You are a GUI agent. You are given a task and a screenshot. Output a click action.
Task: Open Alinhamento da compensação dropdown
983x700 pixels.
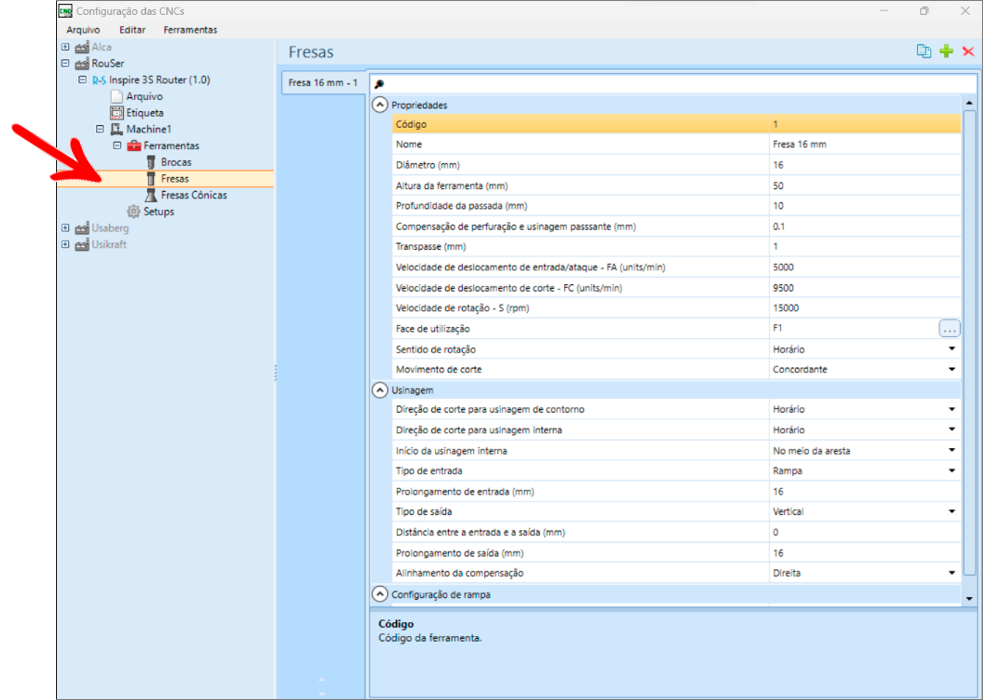(x=952, y=573)
